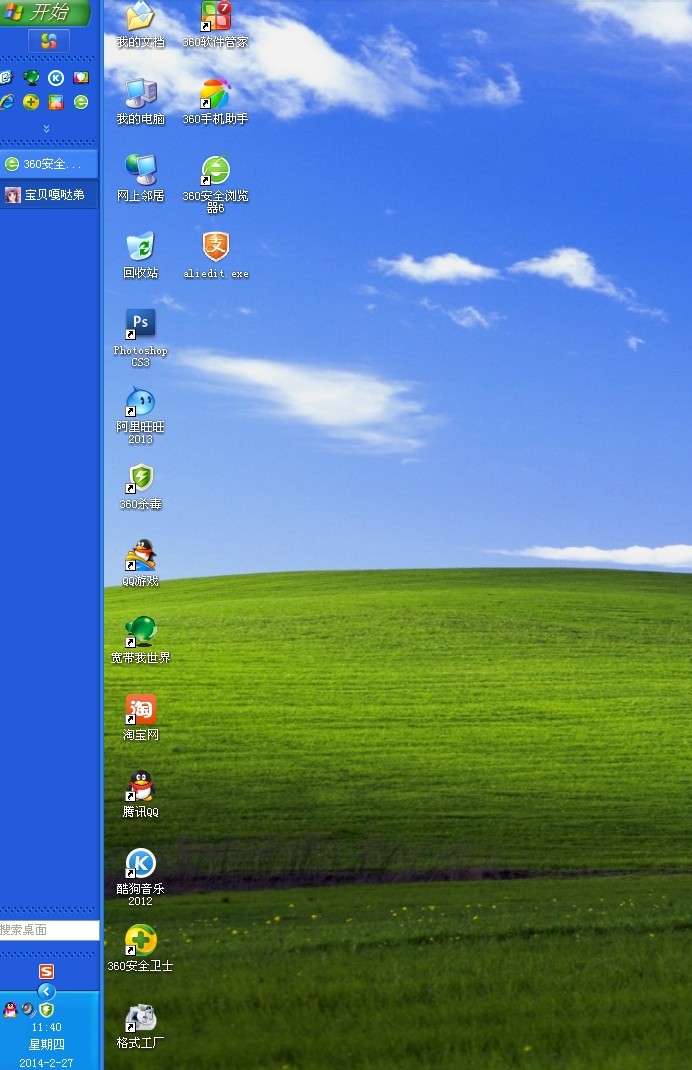Select the 腾讯QQ desktop shortcut

tap(141, 794)
